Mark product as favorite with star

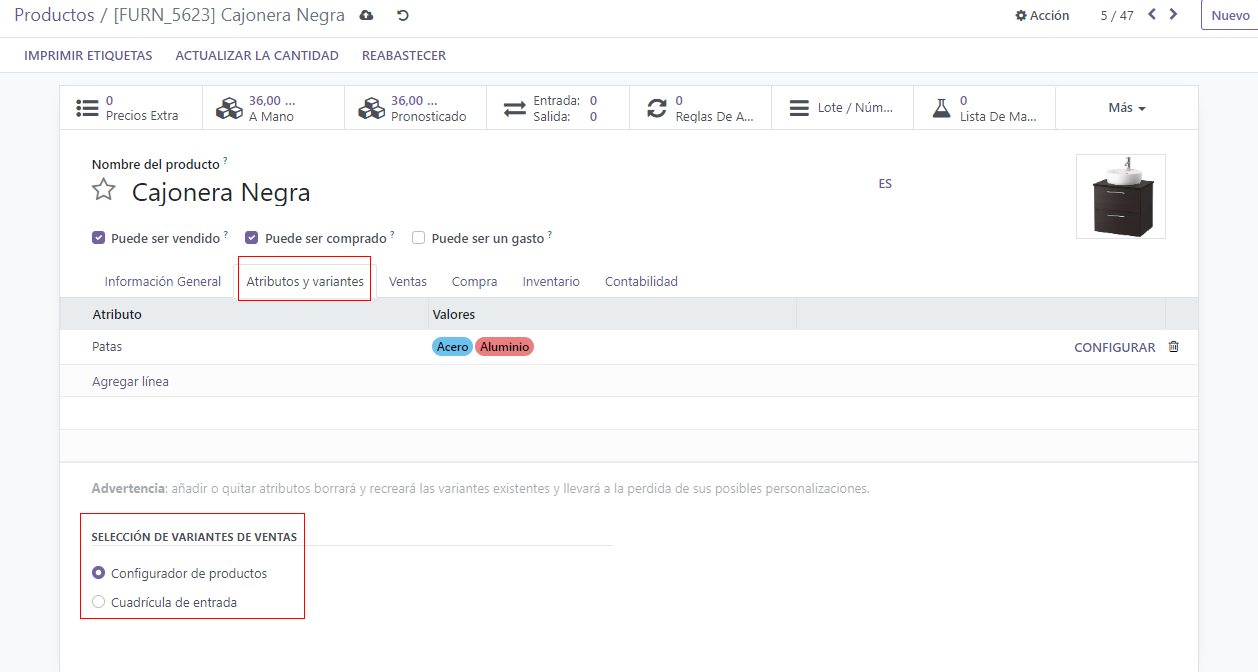pyautogui.click(x=104, y=190)
